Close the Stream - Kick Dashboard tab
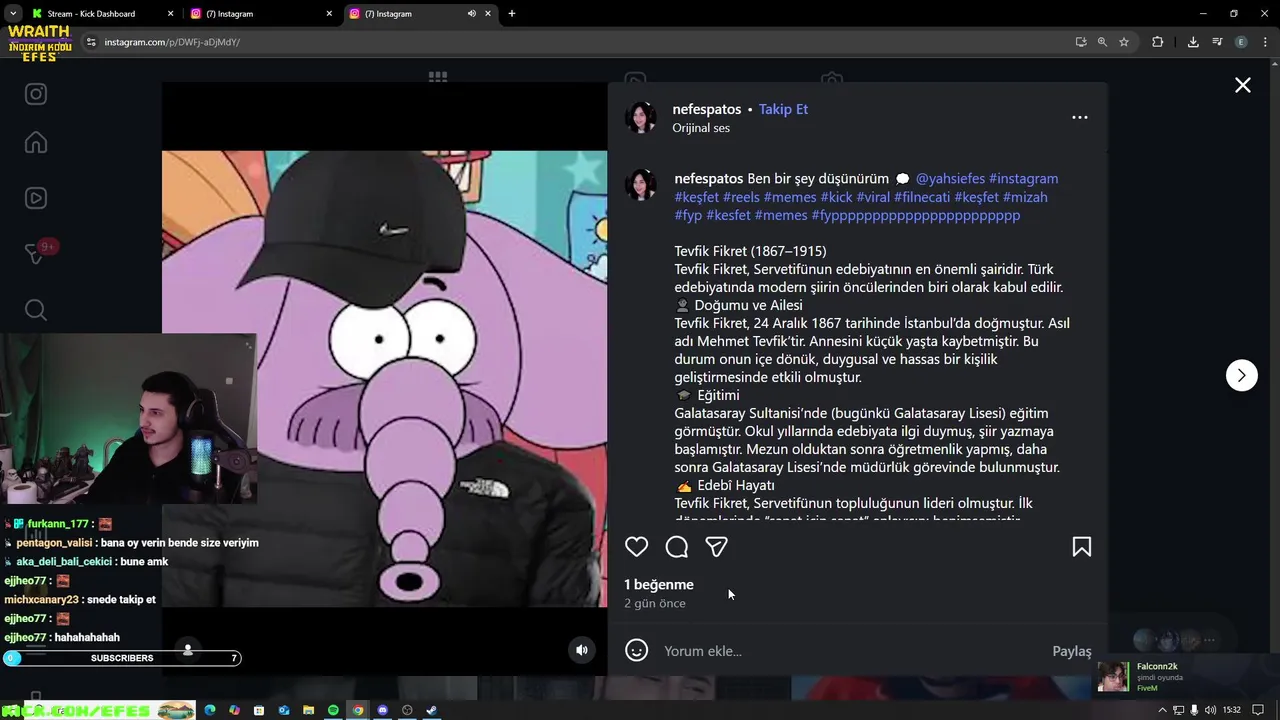The width and height of the screenshot is (1280, 720). click(x=170, y=14)
